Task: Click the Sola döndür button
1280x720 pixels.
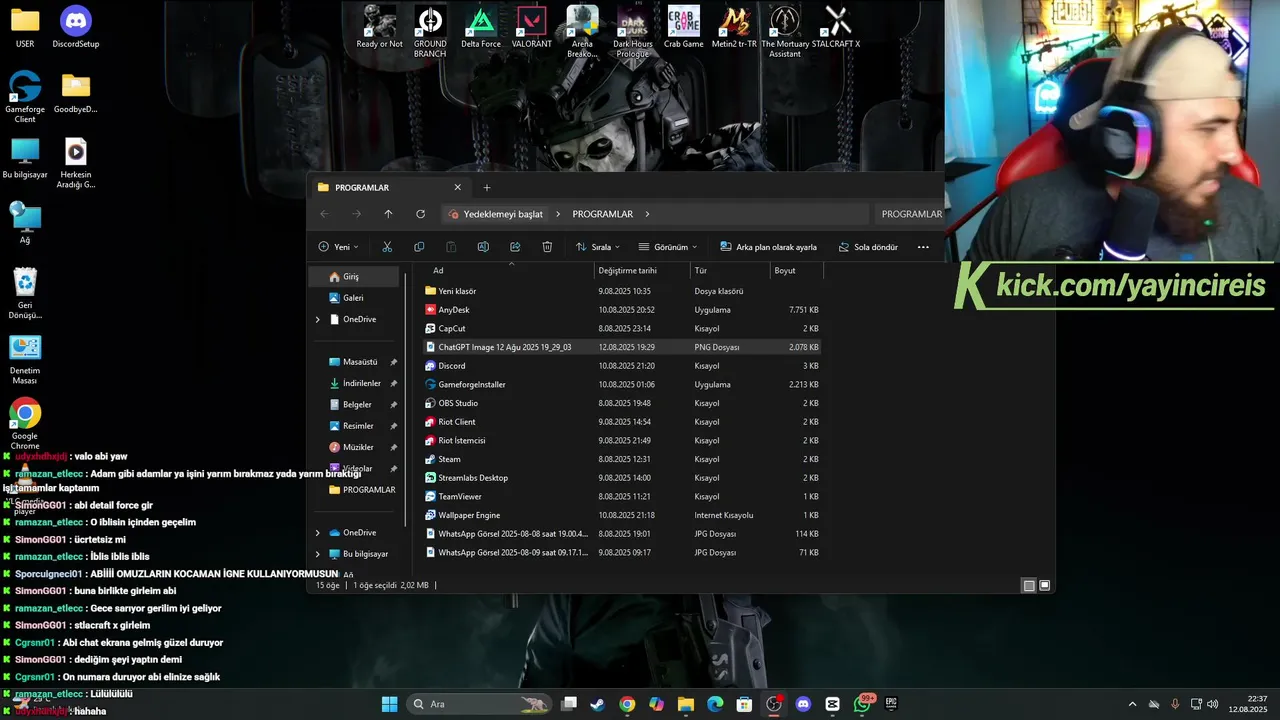Action: 867,247
